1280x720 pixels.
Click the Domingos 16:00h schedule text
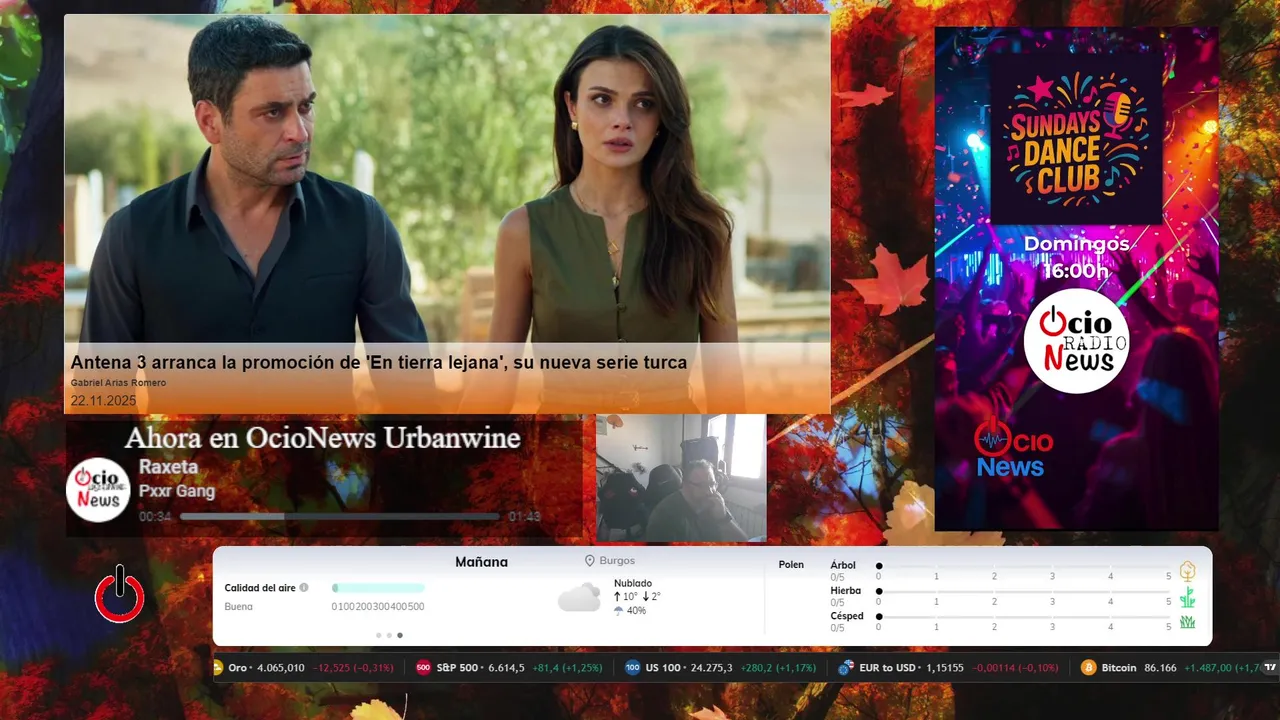[x=1076, y=257]
